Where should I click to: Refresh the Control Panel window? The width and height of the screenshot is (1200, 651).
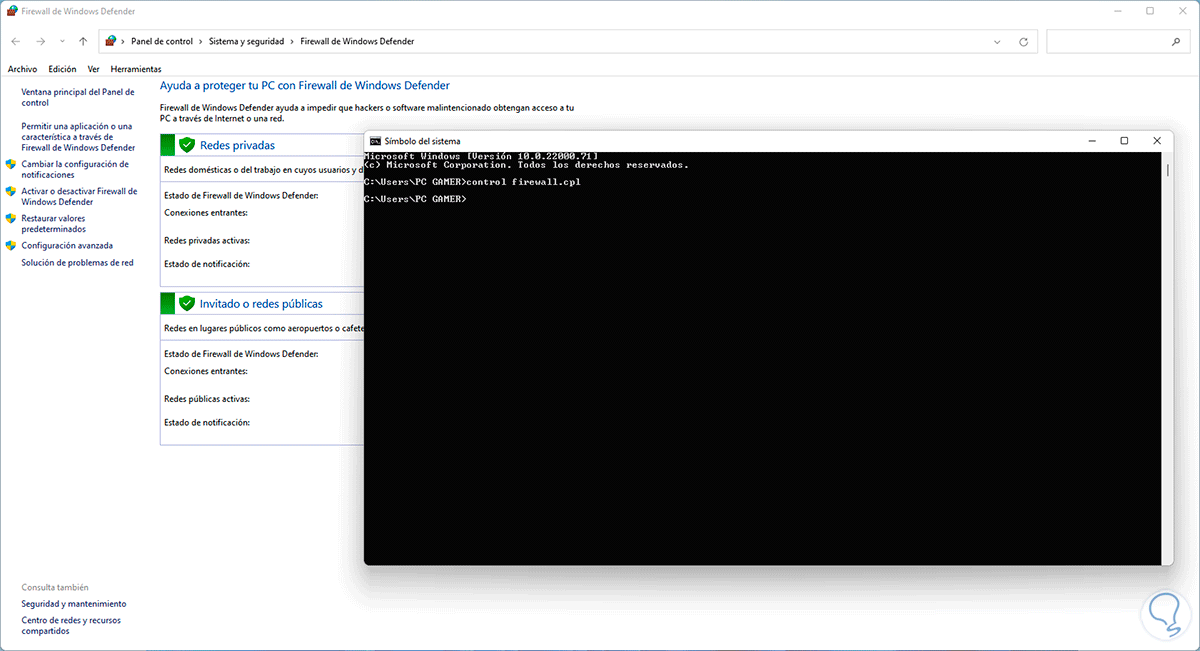click(x=1023, y=42)
